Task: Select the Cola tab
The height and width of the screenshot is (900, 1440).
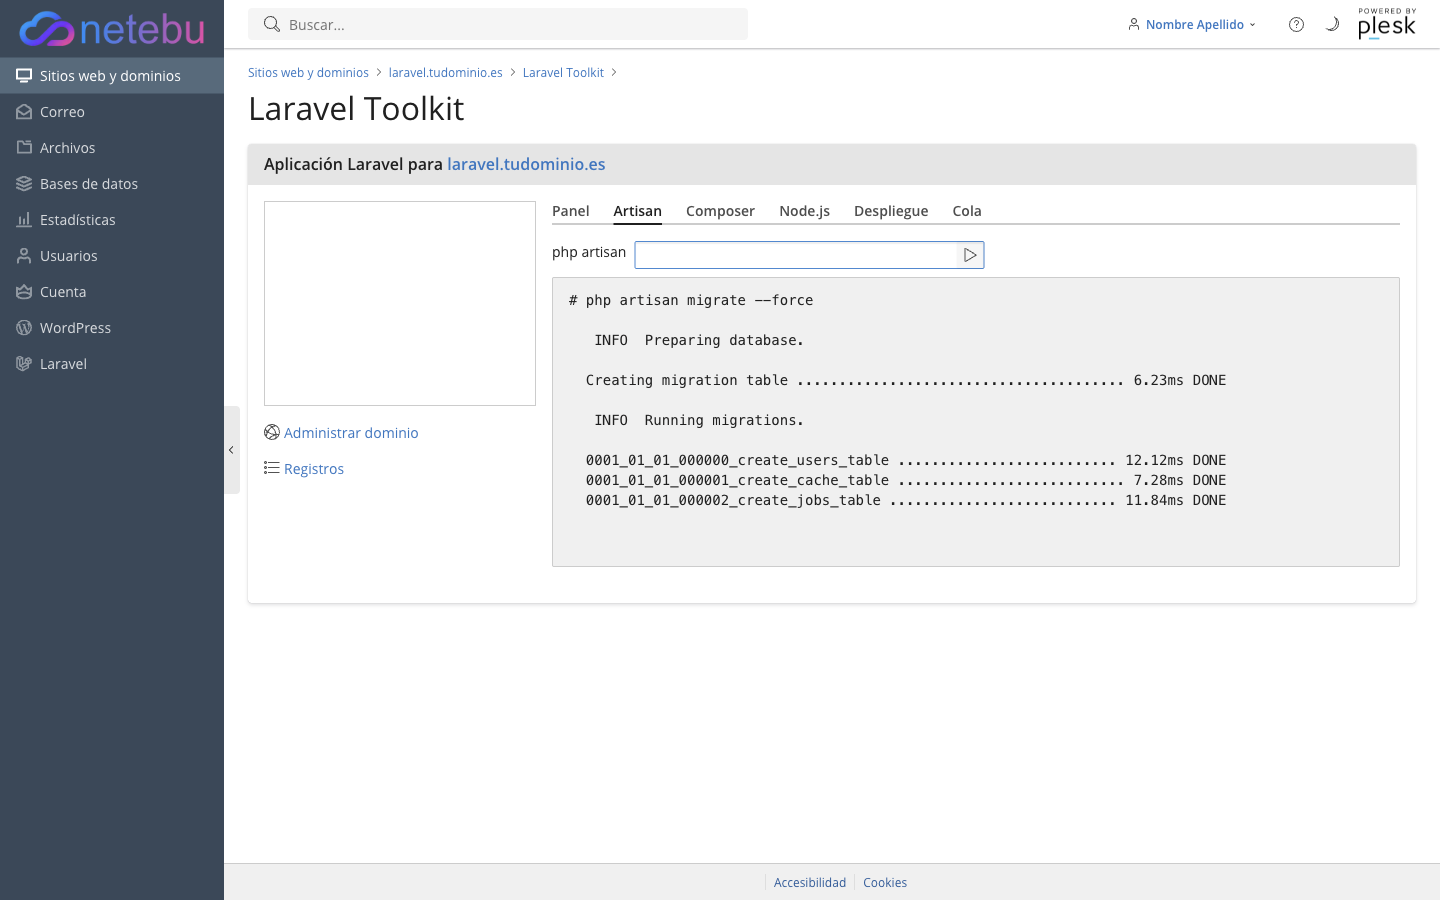Action: pyautogui.click(x=967, y=211)
